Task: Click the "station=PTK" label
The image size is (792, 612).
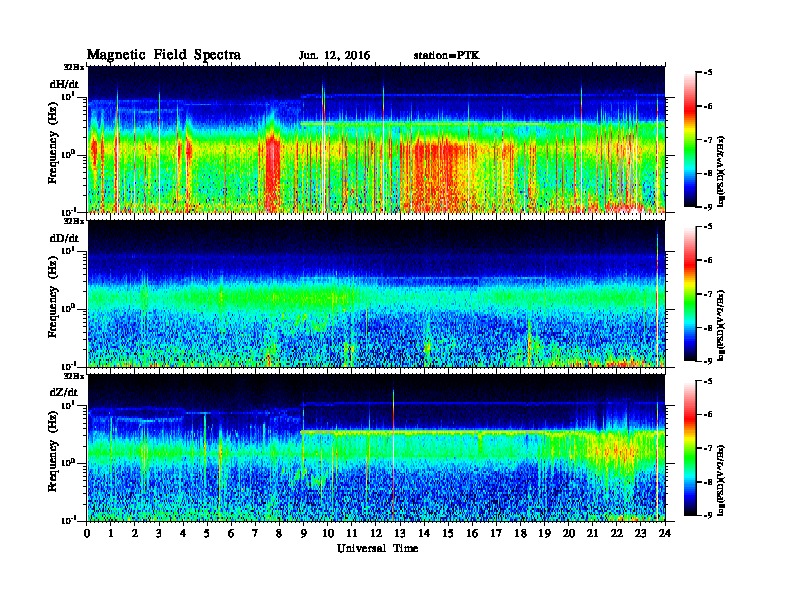Action: 447,56
